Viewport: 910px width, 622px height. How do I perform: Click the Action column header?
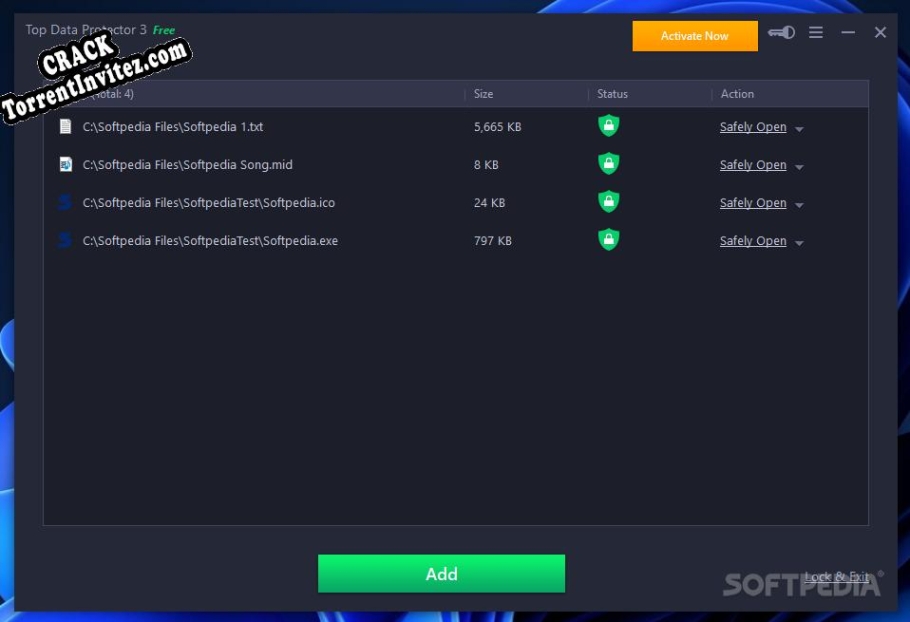tap(737, 93)
